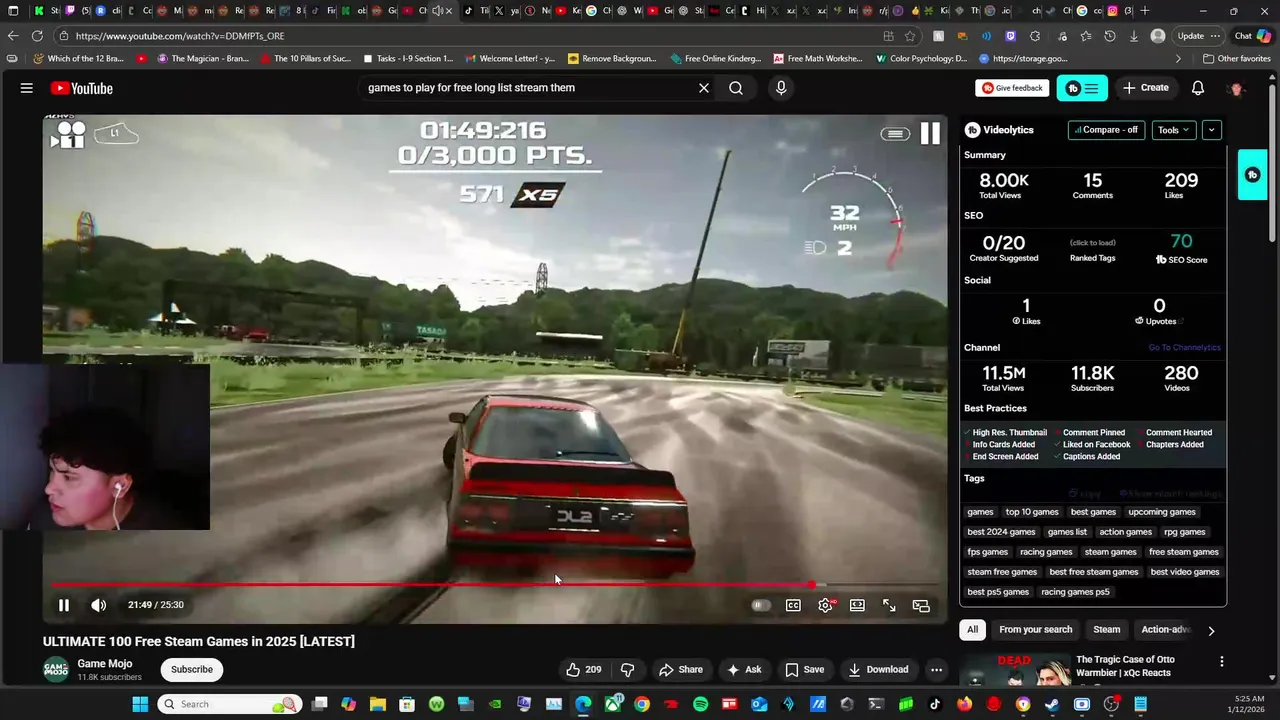Open the Other favorites folder
Image resolution: width=1280 pixels, height=720 pixels.
pyautogui.click(x=1236, y=59)
